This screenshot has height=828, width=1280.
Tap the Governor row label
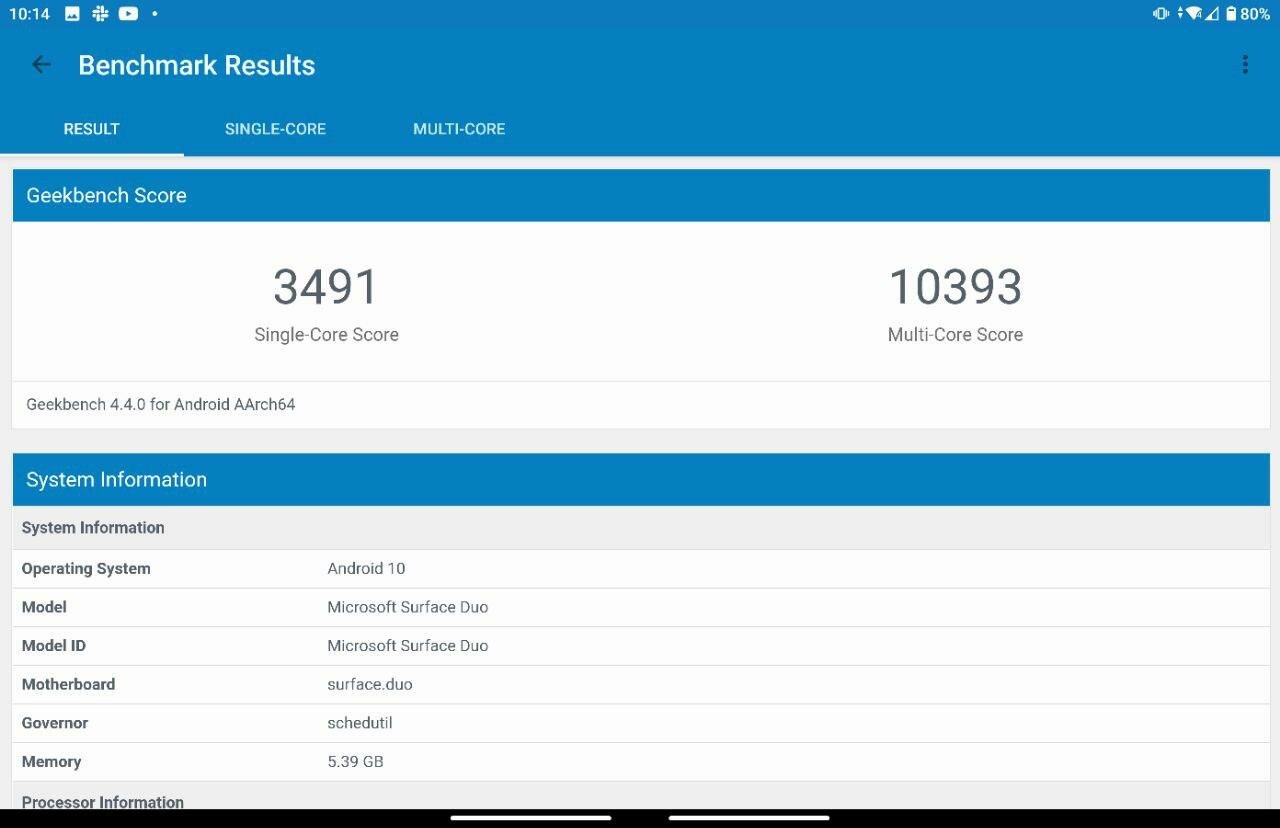[x=55, y=723]
